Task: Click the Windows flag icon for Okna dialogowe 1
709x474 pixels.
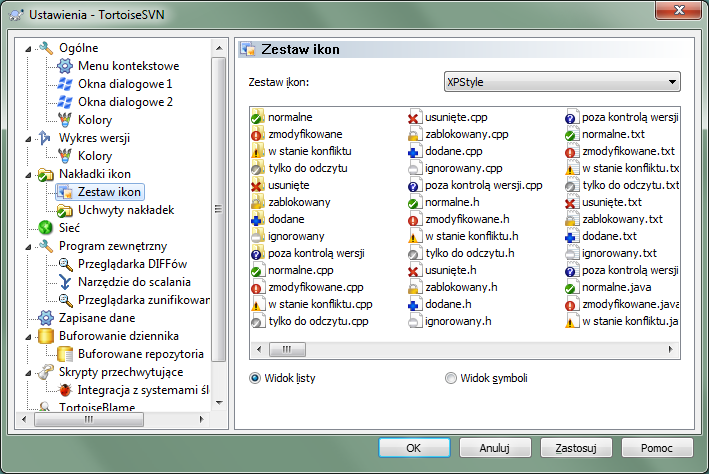Action: click(65, 84)
